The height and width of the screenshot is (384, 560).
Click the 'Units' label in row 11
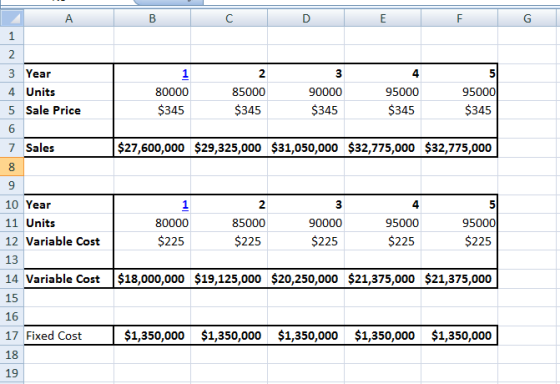40,223
